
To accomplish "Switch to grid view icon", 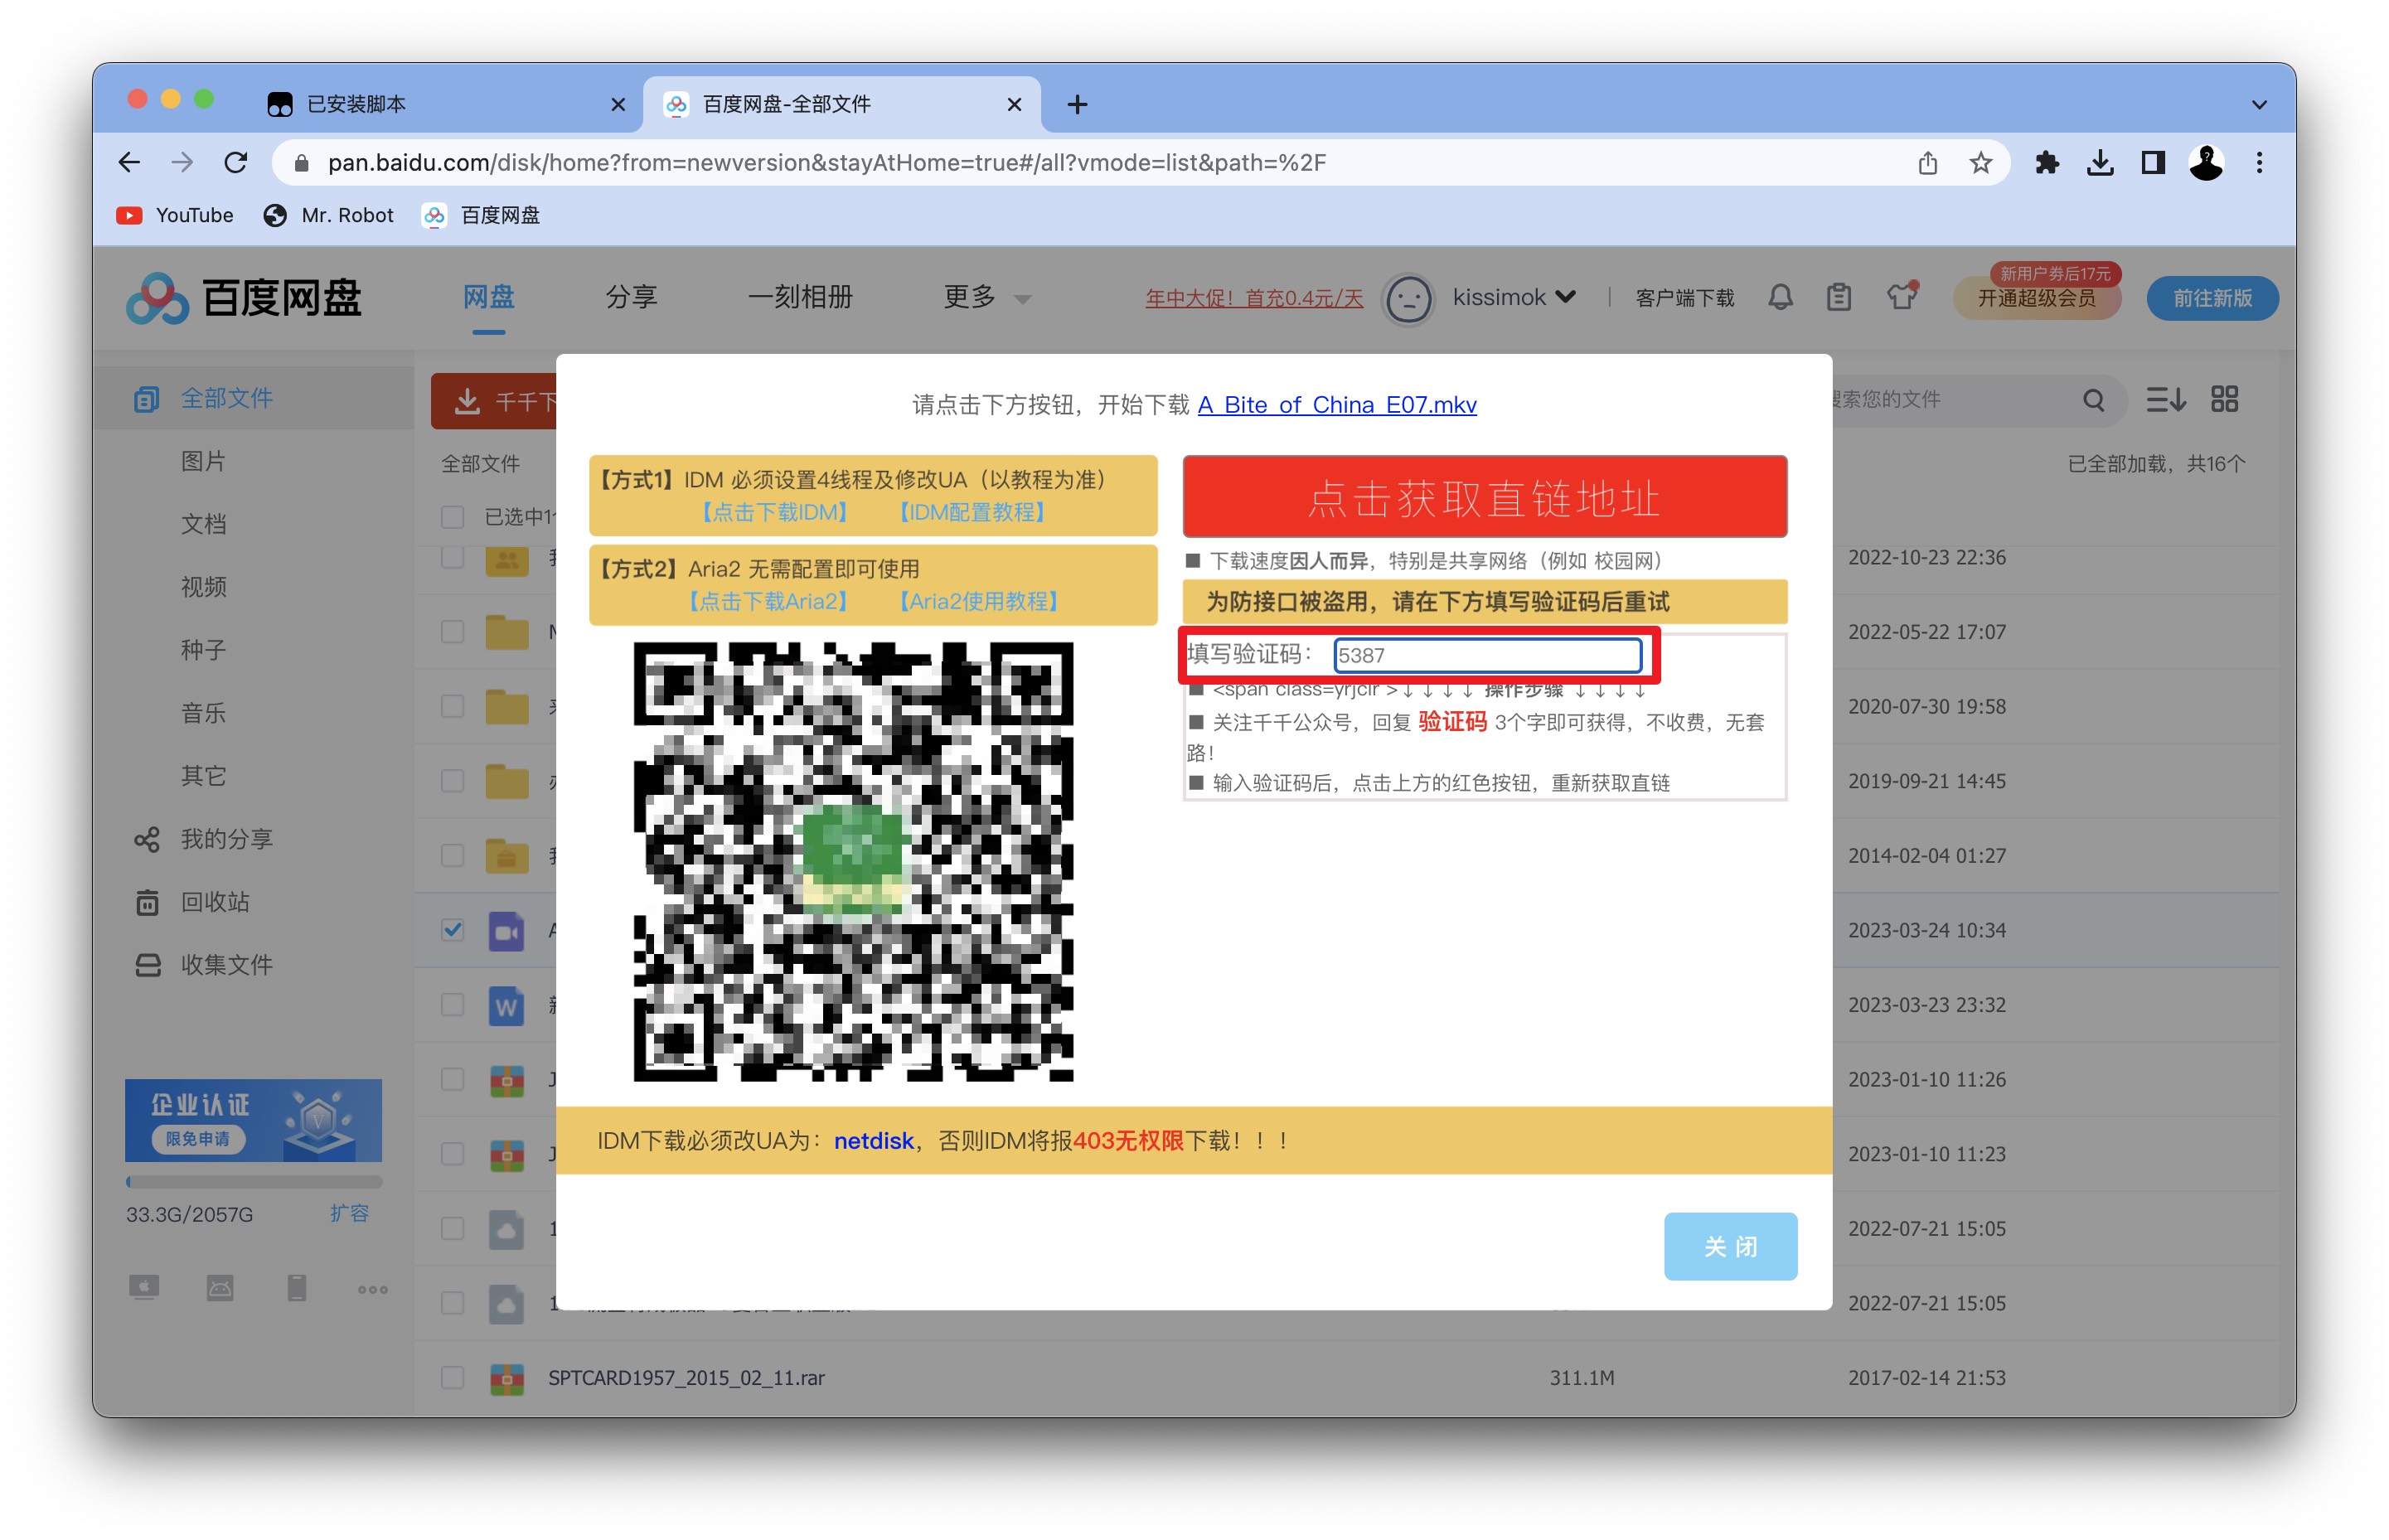I will pos(2224,400).
